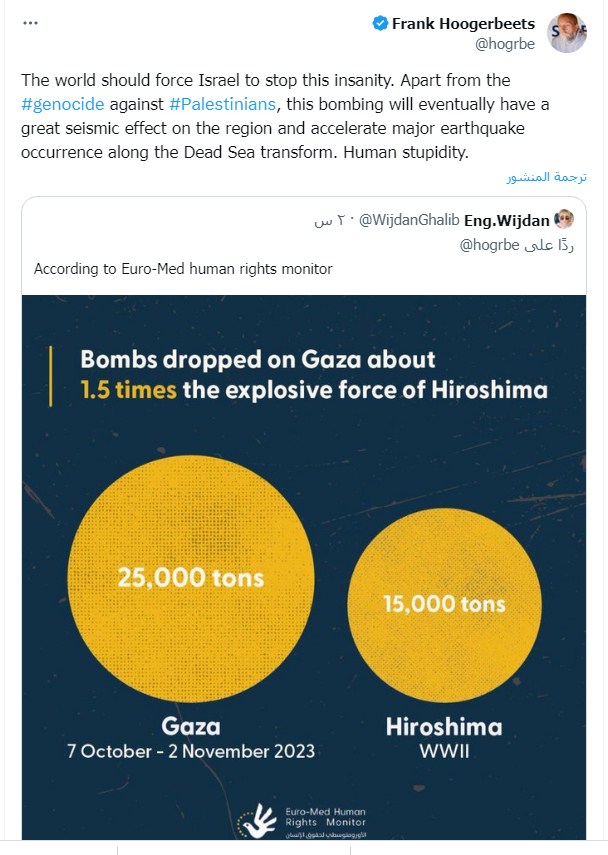608x855 pixels.
Task: Open Eng.Wijdan display name in quoted post
Action: point(507,220)
